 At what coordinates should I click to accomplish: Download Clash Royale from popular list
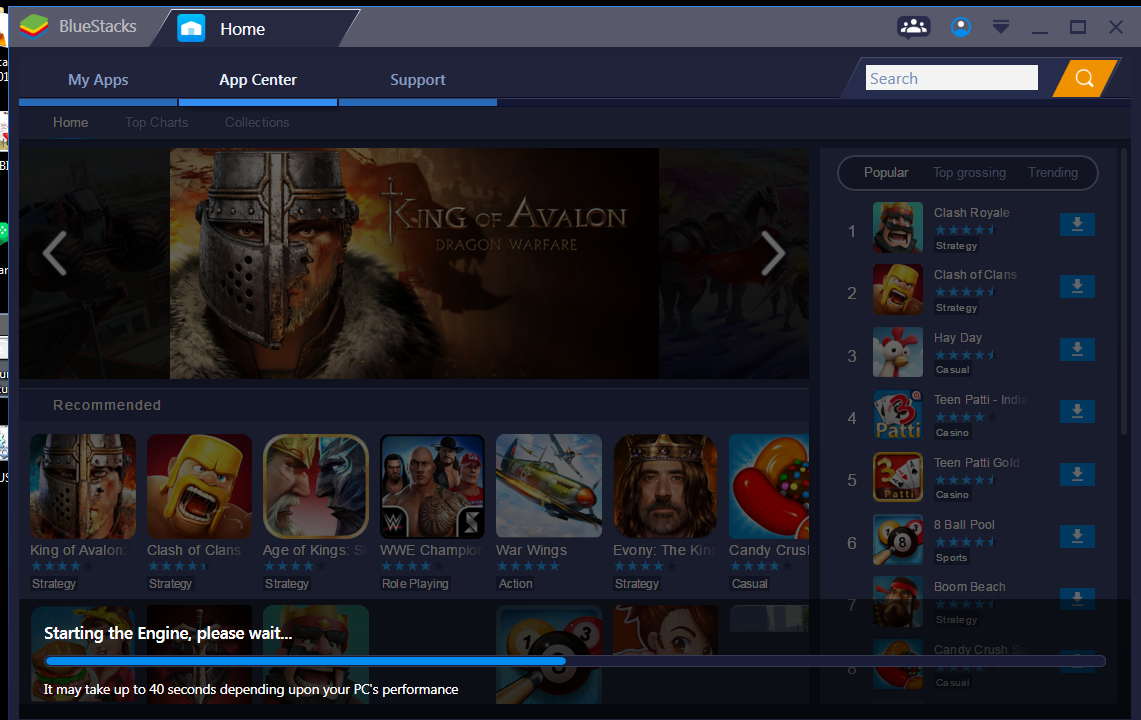coord(1077,224)
